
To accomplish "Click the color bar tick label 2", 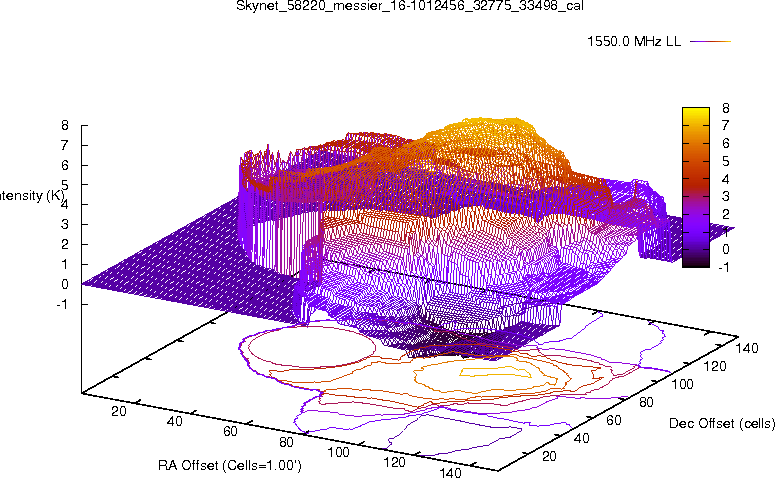I will click(726, 214).
